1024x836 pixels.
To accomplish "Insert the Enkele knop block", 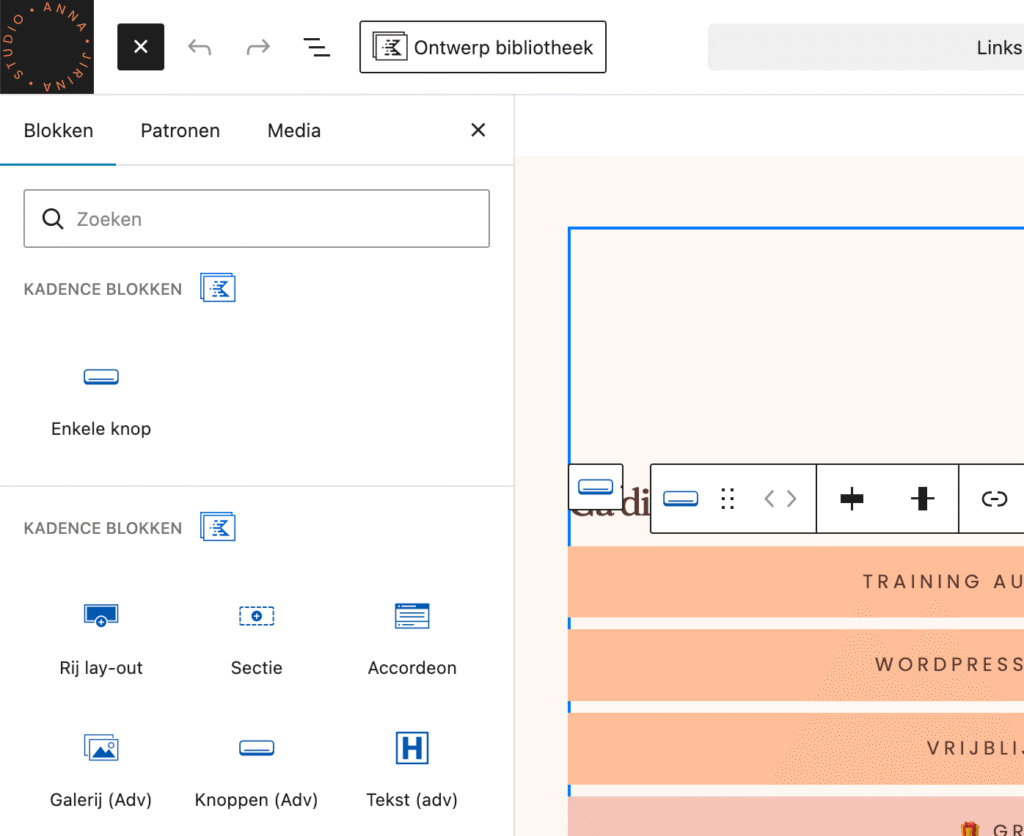I will click(101, 398).
